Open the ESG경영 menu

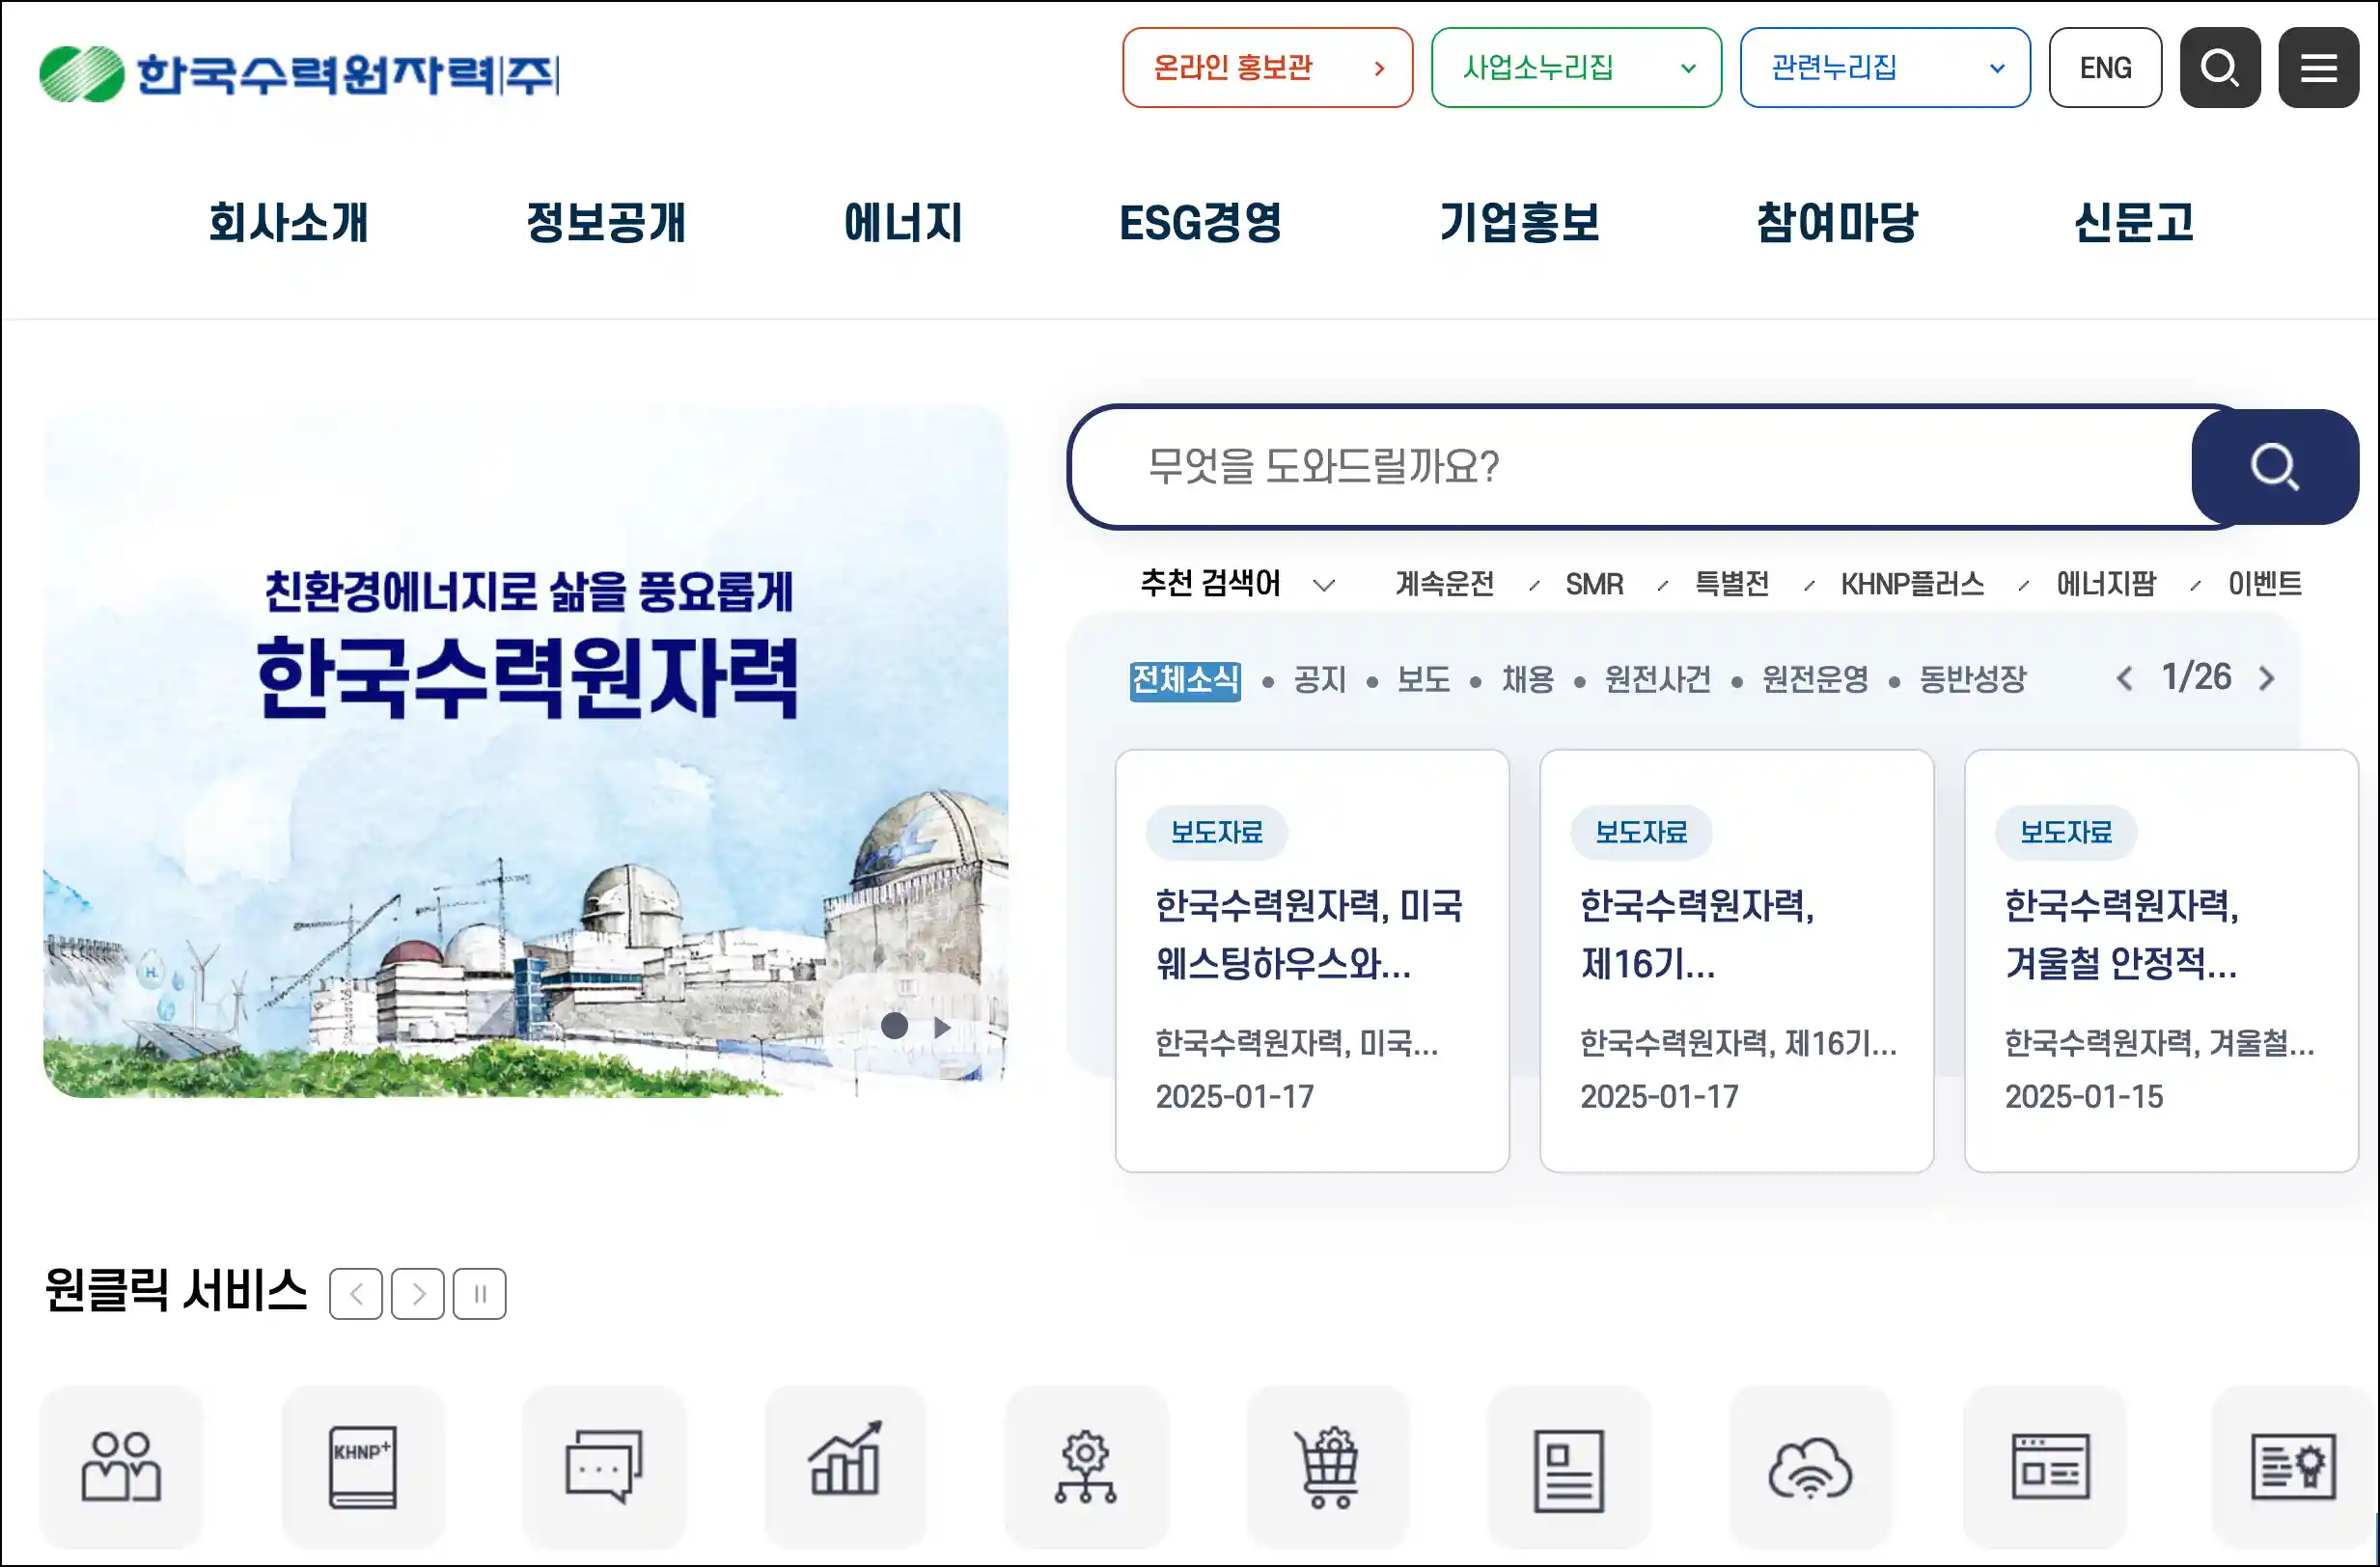coord(1201,222)
